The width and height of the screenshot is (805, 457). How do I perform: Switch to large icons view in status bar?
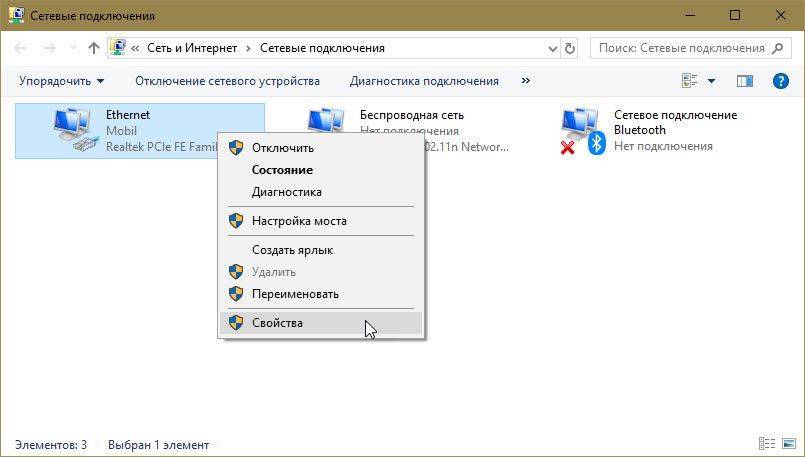click(x=788, y=444)
